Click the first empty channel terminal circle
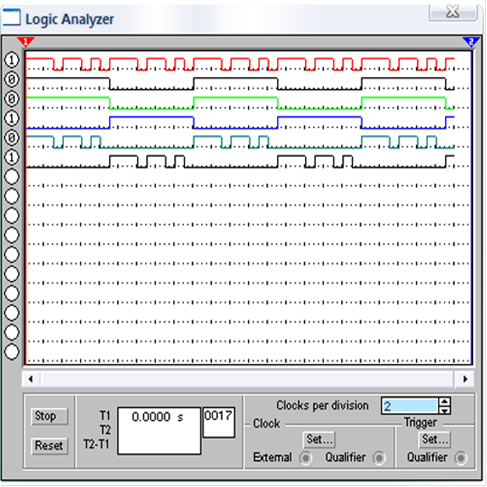The image size is (487, 487). pyautogui.click(x=12, y=177)
